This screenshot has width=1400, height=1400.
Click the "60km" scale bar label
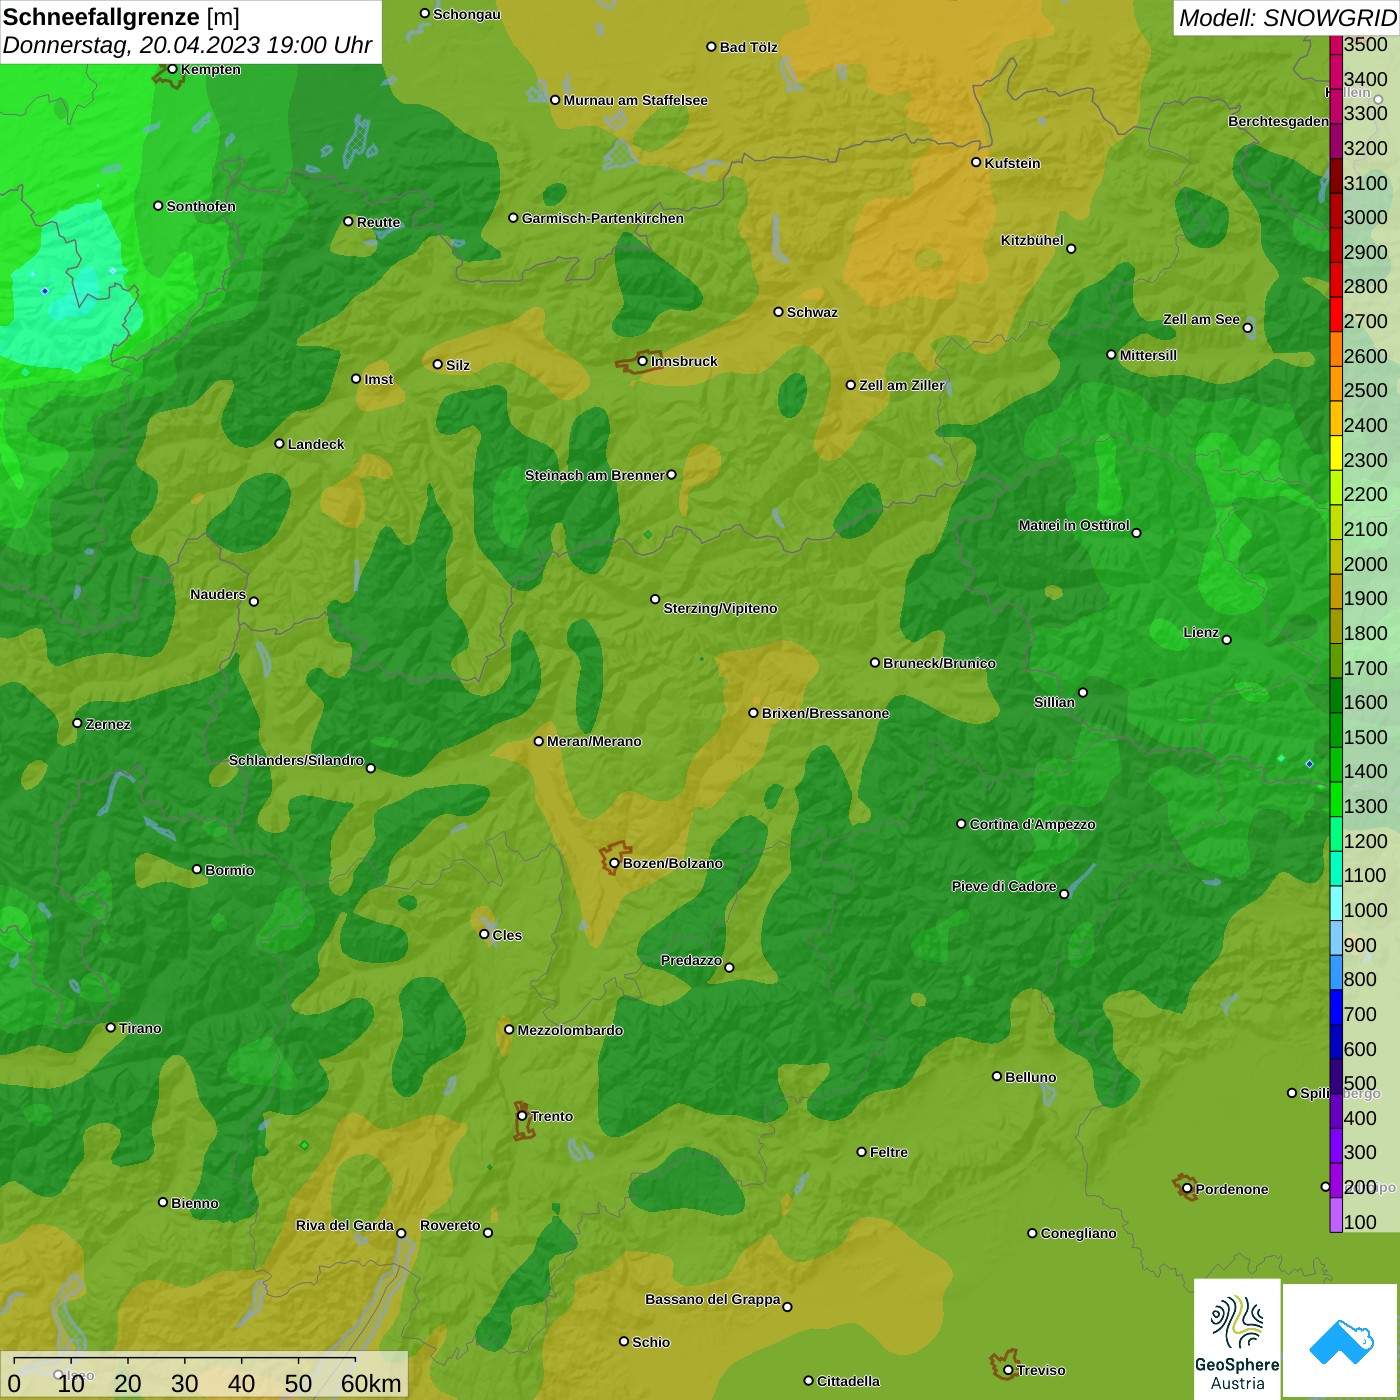click(371, 1383)
